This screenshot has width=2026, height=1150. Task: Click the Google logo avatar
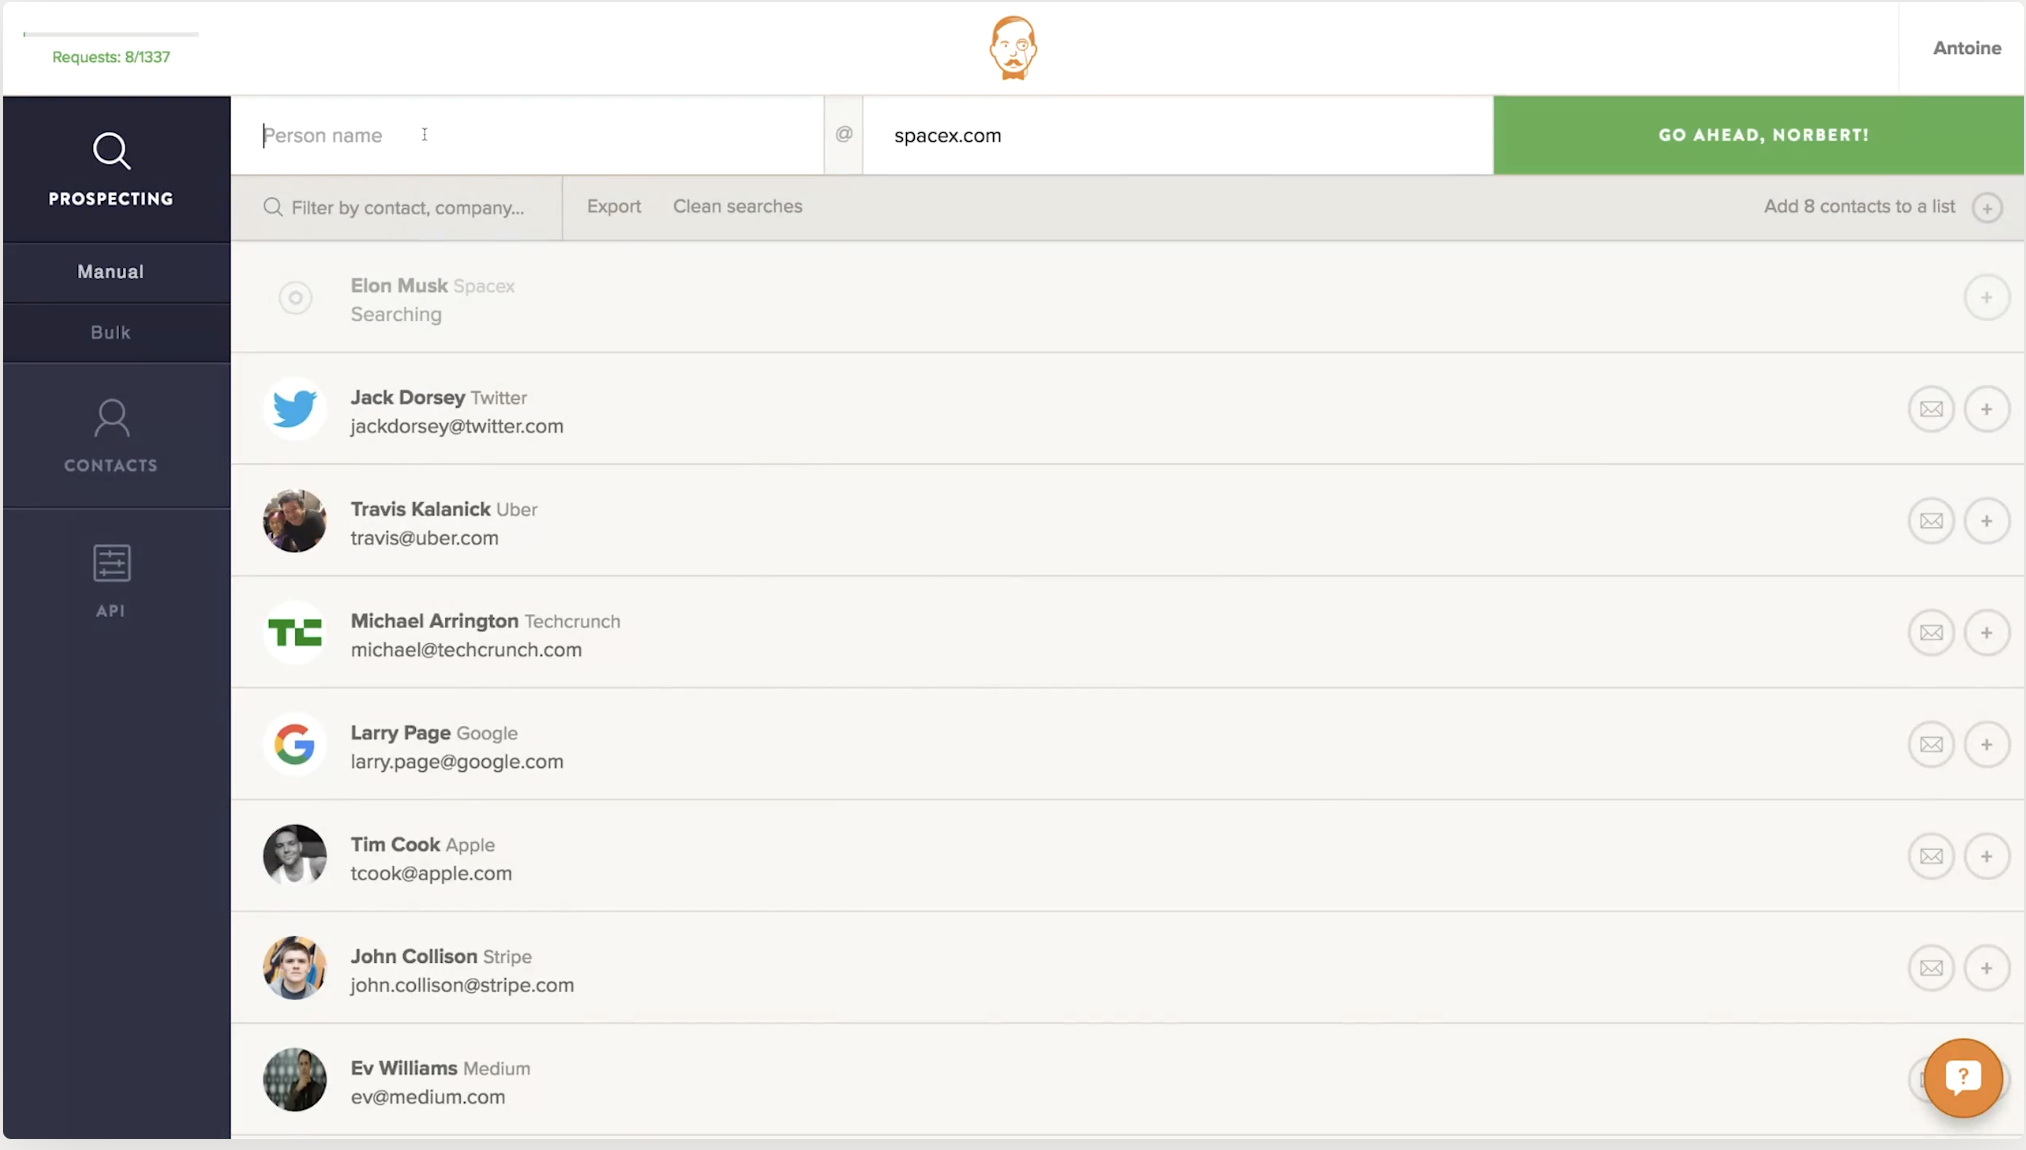tap(295, 745)
